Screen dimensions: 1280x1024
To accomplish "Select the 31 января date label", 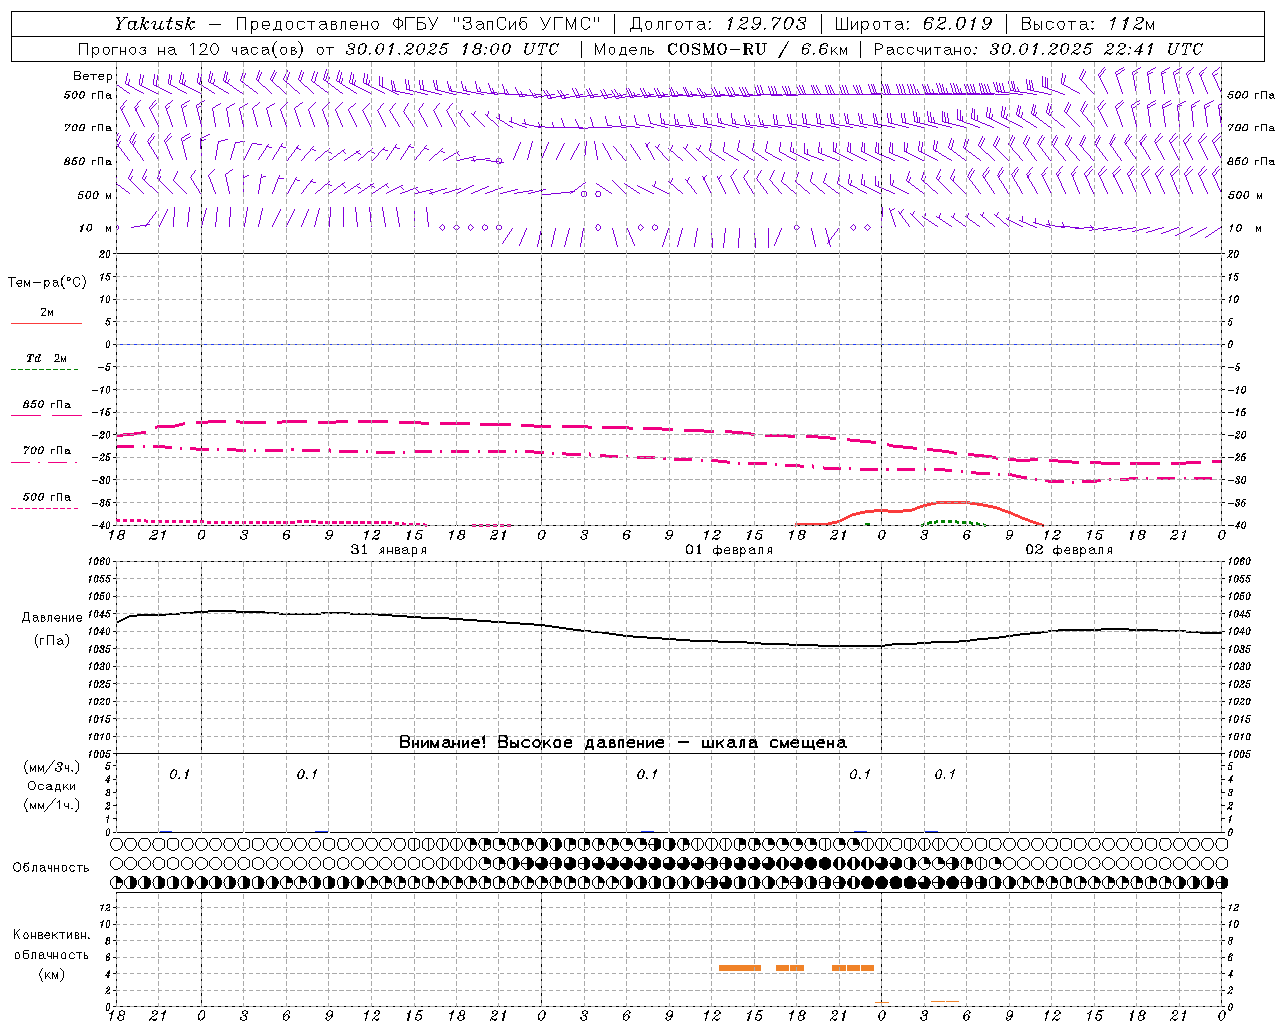I will (x=388, y=550).
